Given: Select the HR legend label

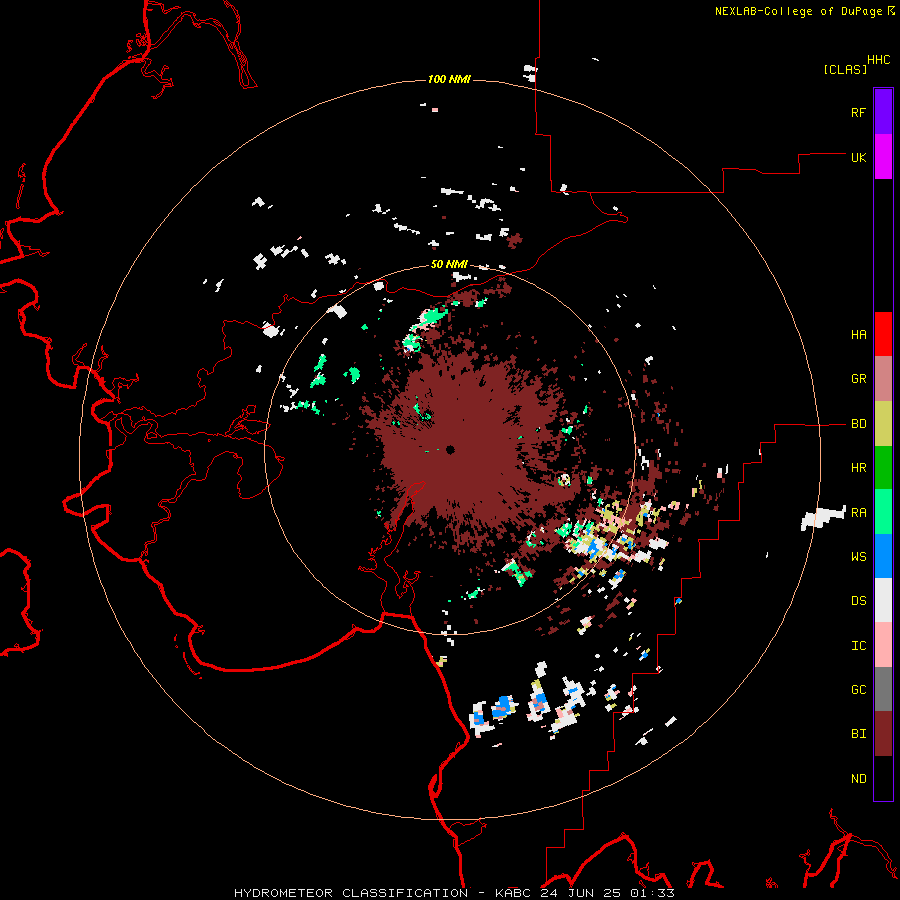Looking at the screenshot, I should click(x=858, y=468).
